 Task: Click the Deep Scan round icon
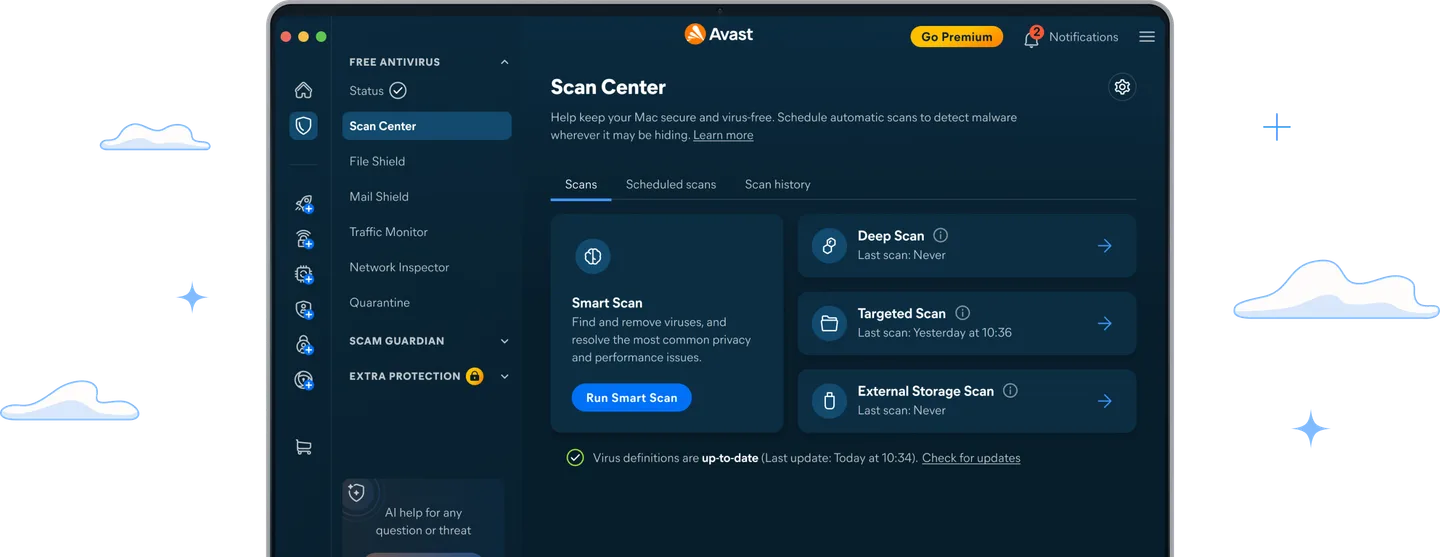tap(829, 246)
